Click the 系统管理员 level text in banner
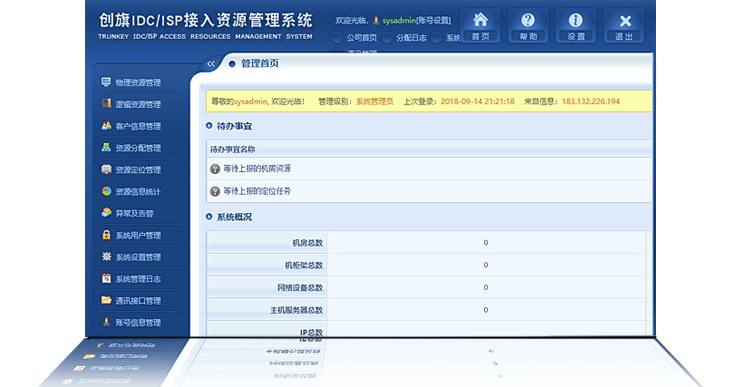Viewport: 738px width, 387px height. coord(375,101)
